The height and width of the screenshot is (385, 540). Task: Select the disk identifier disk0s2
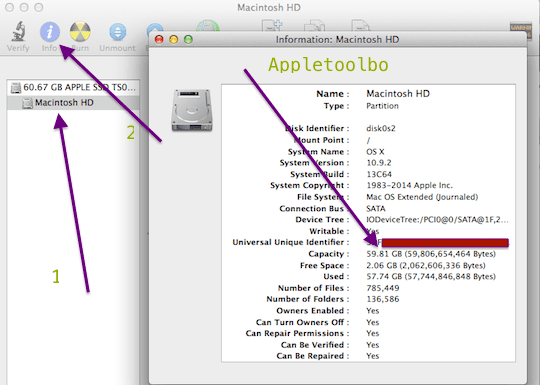(381, 128)
